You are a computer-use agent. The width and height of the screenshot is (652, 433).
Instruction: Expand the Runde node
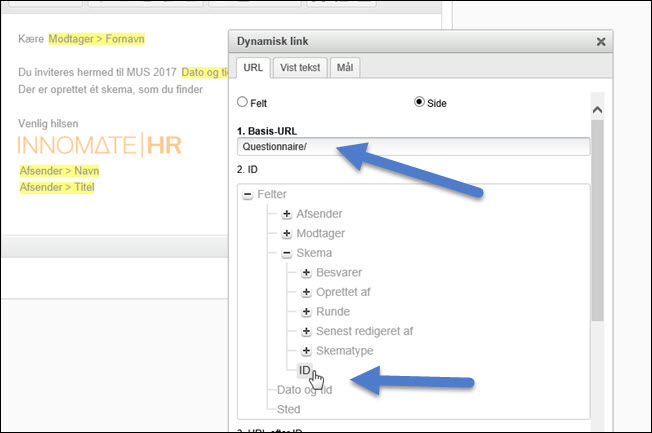(x=306, y=311)
